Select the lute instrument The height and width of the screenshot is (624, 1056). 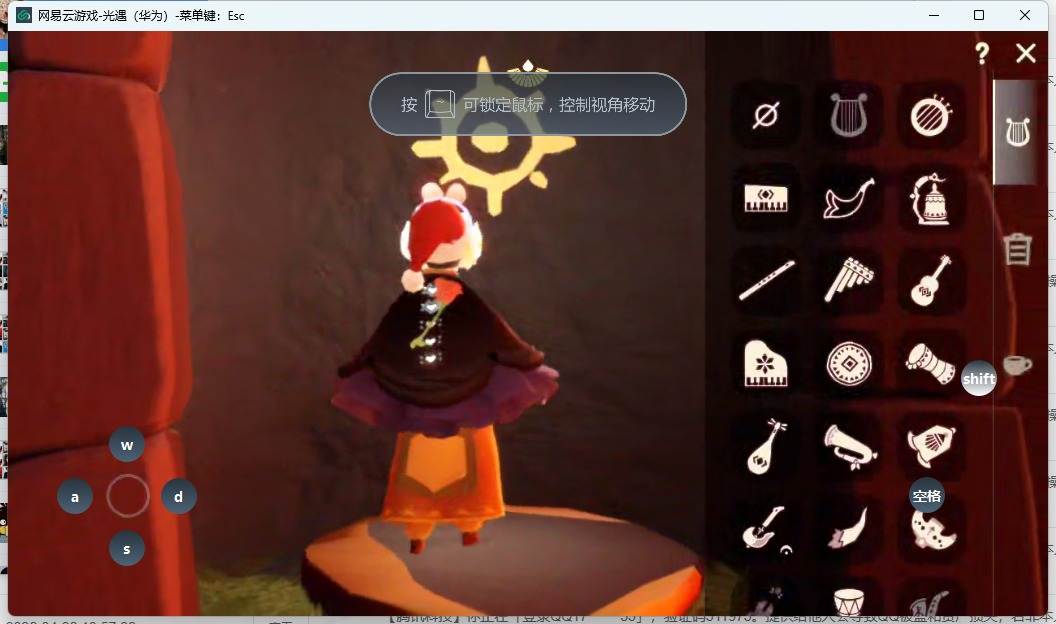pyautogui.click(x=766, y=446)
